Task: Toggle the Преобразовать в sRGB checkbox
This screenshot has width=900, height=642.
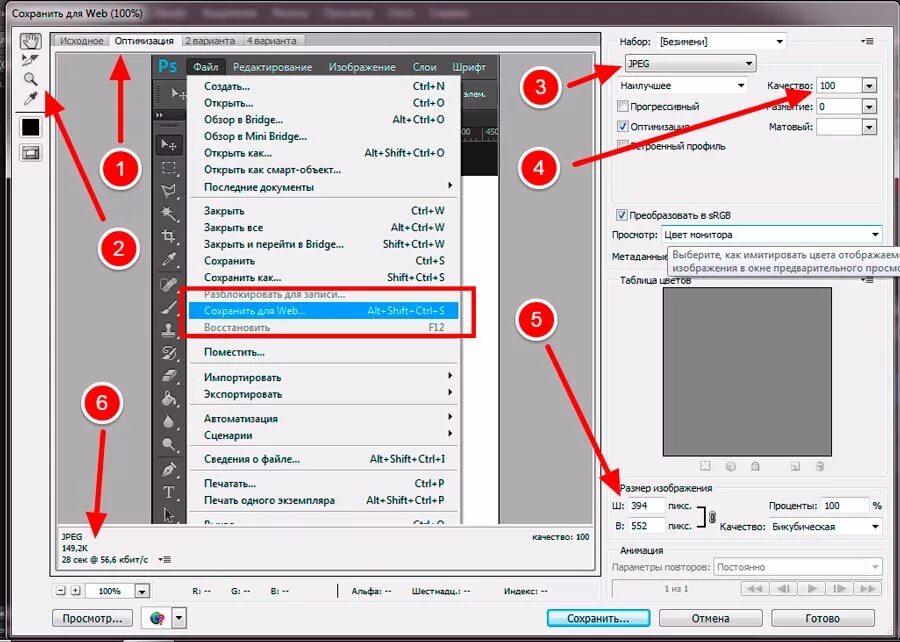Action: tap(621, 215)
